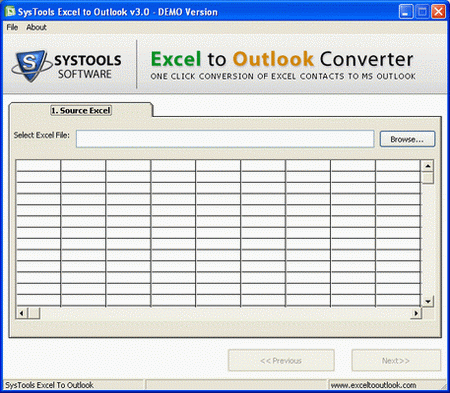
Task: Click the scroll down arrow on the grid
Action: pos(428,302)
